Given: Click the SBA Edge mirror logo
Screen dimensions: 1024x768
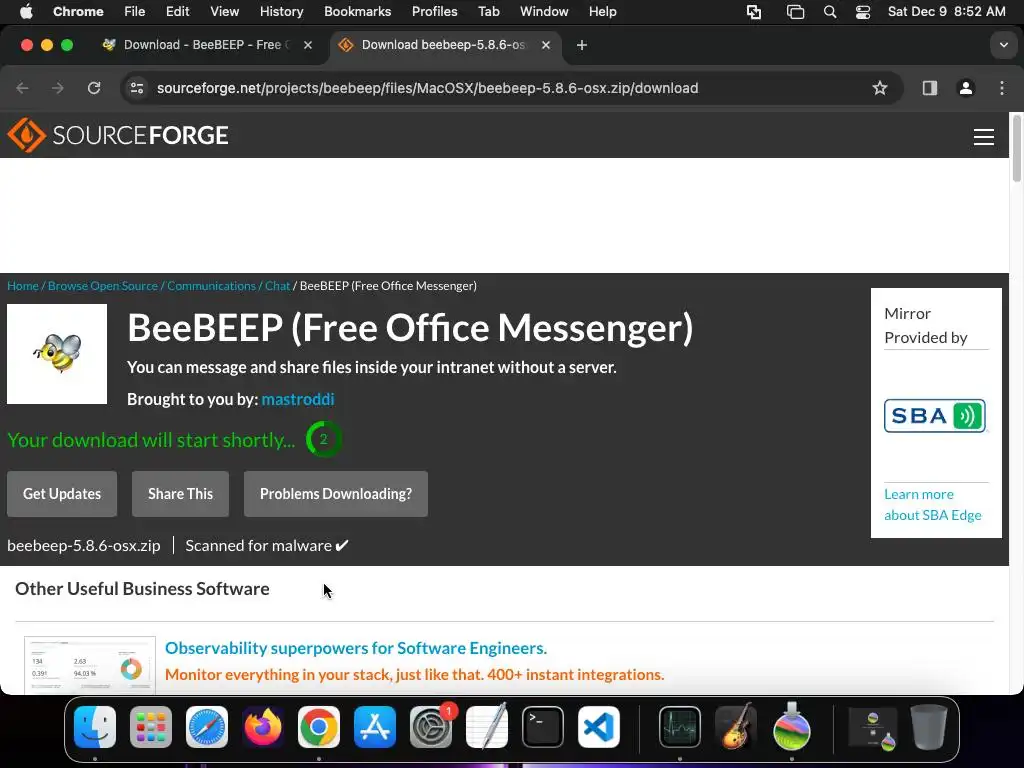Looking at the screenshot, I should coord(935,416).
